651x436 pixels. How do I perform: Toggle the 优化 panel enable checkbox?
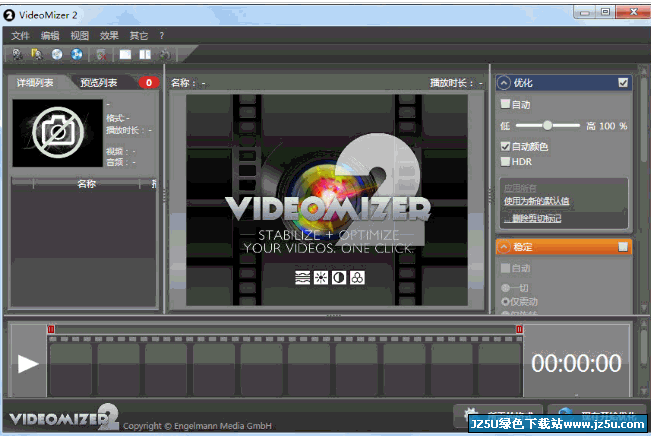(623, 83)
